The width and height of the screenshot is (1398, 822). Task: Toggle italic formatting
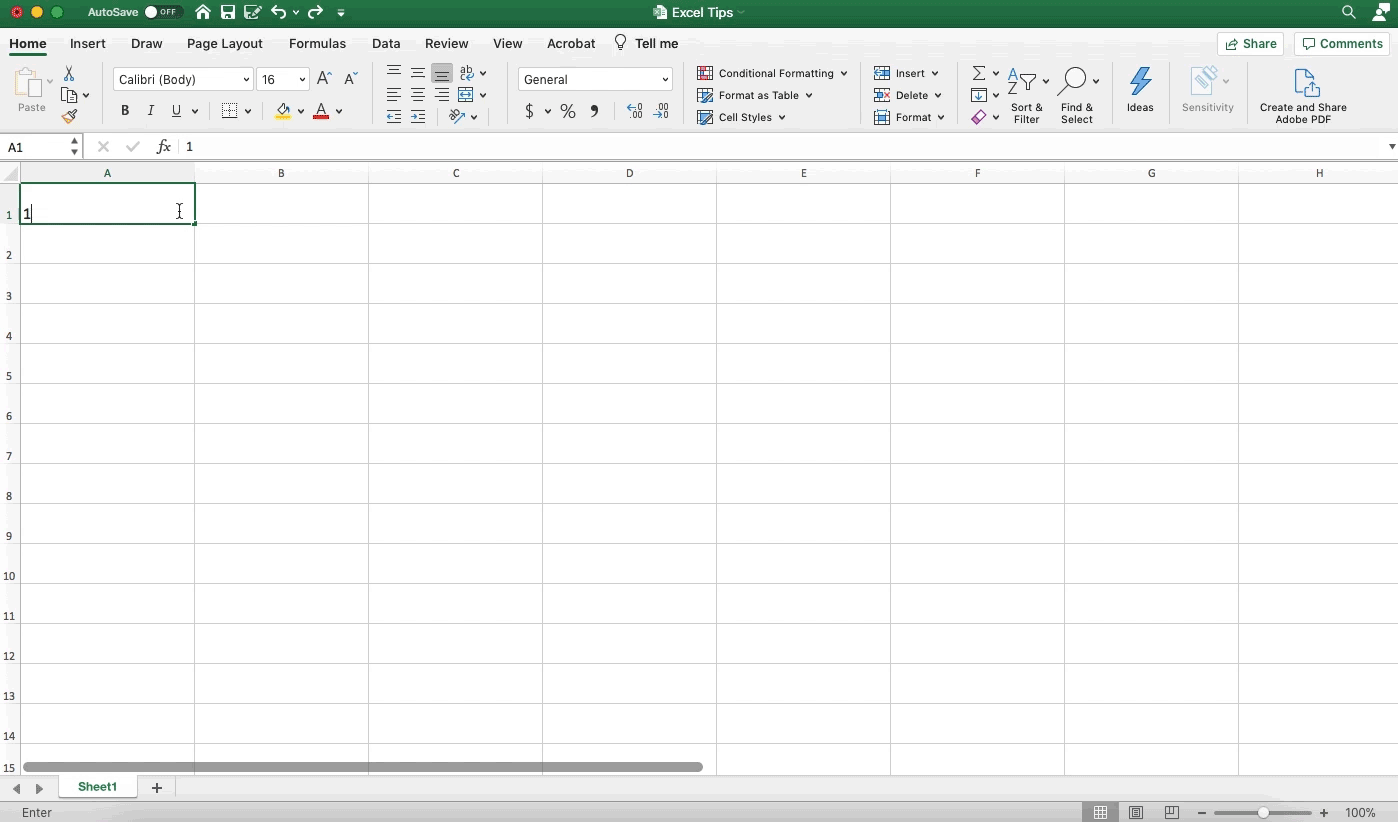[x=151, y=111]
